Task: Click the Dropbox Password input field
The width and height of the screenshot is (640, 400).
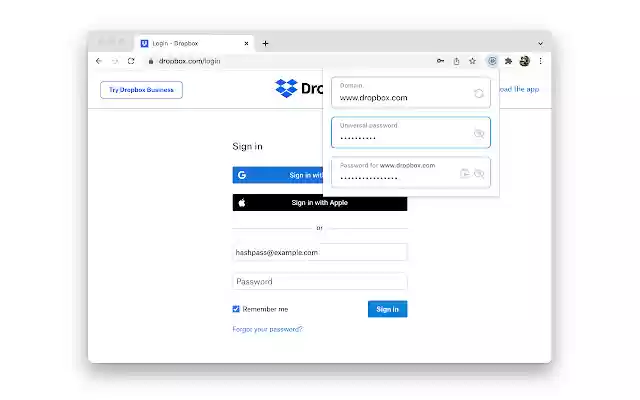Action: pyautogui.click(x=320, y=282)
